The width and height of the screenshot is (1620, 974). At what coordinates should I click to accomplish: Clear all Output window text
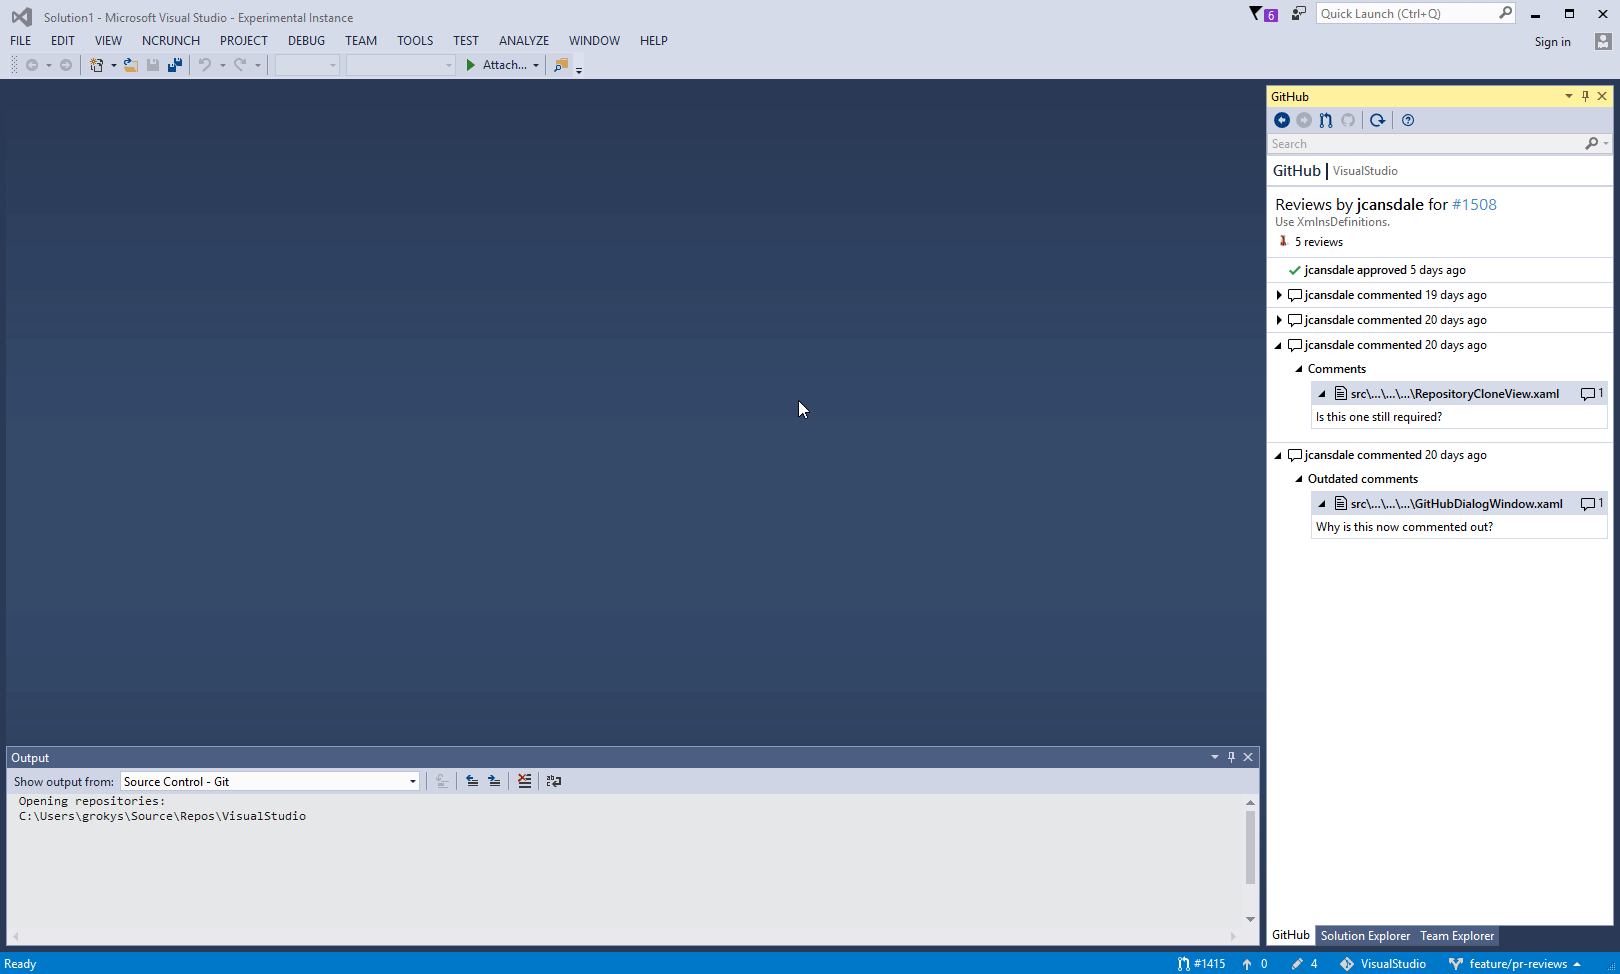(524, 781)
